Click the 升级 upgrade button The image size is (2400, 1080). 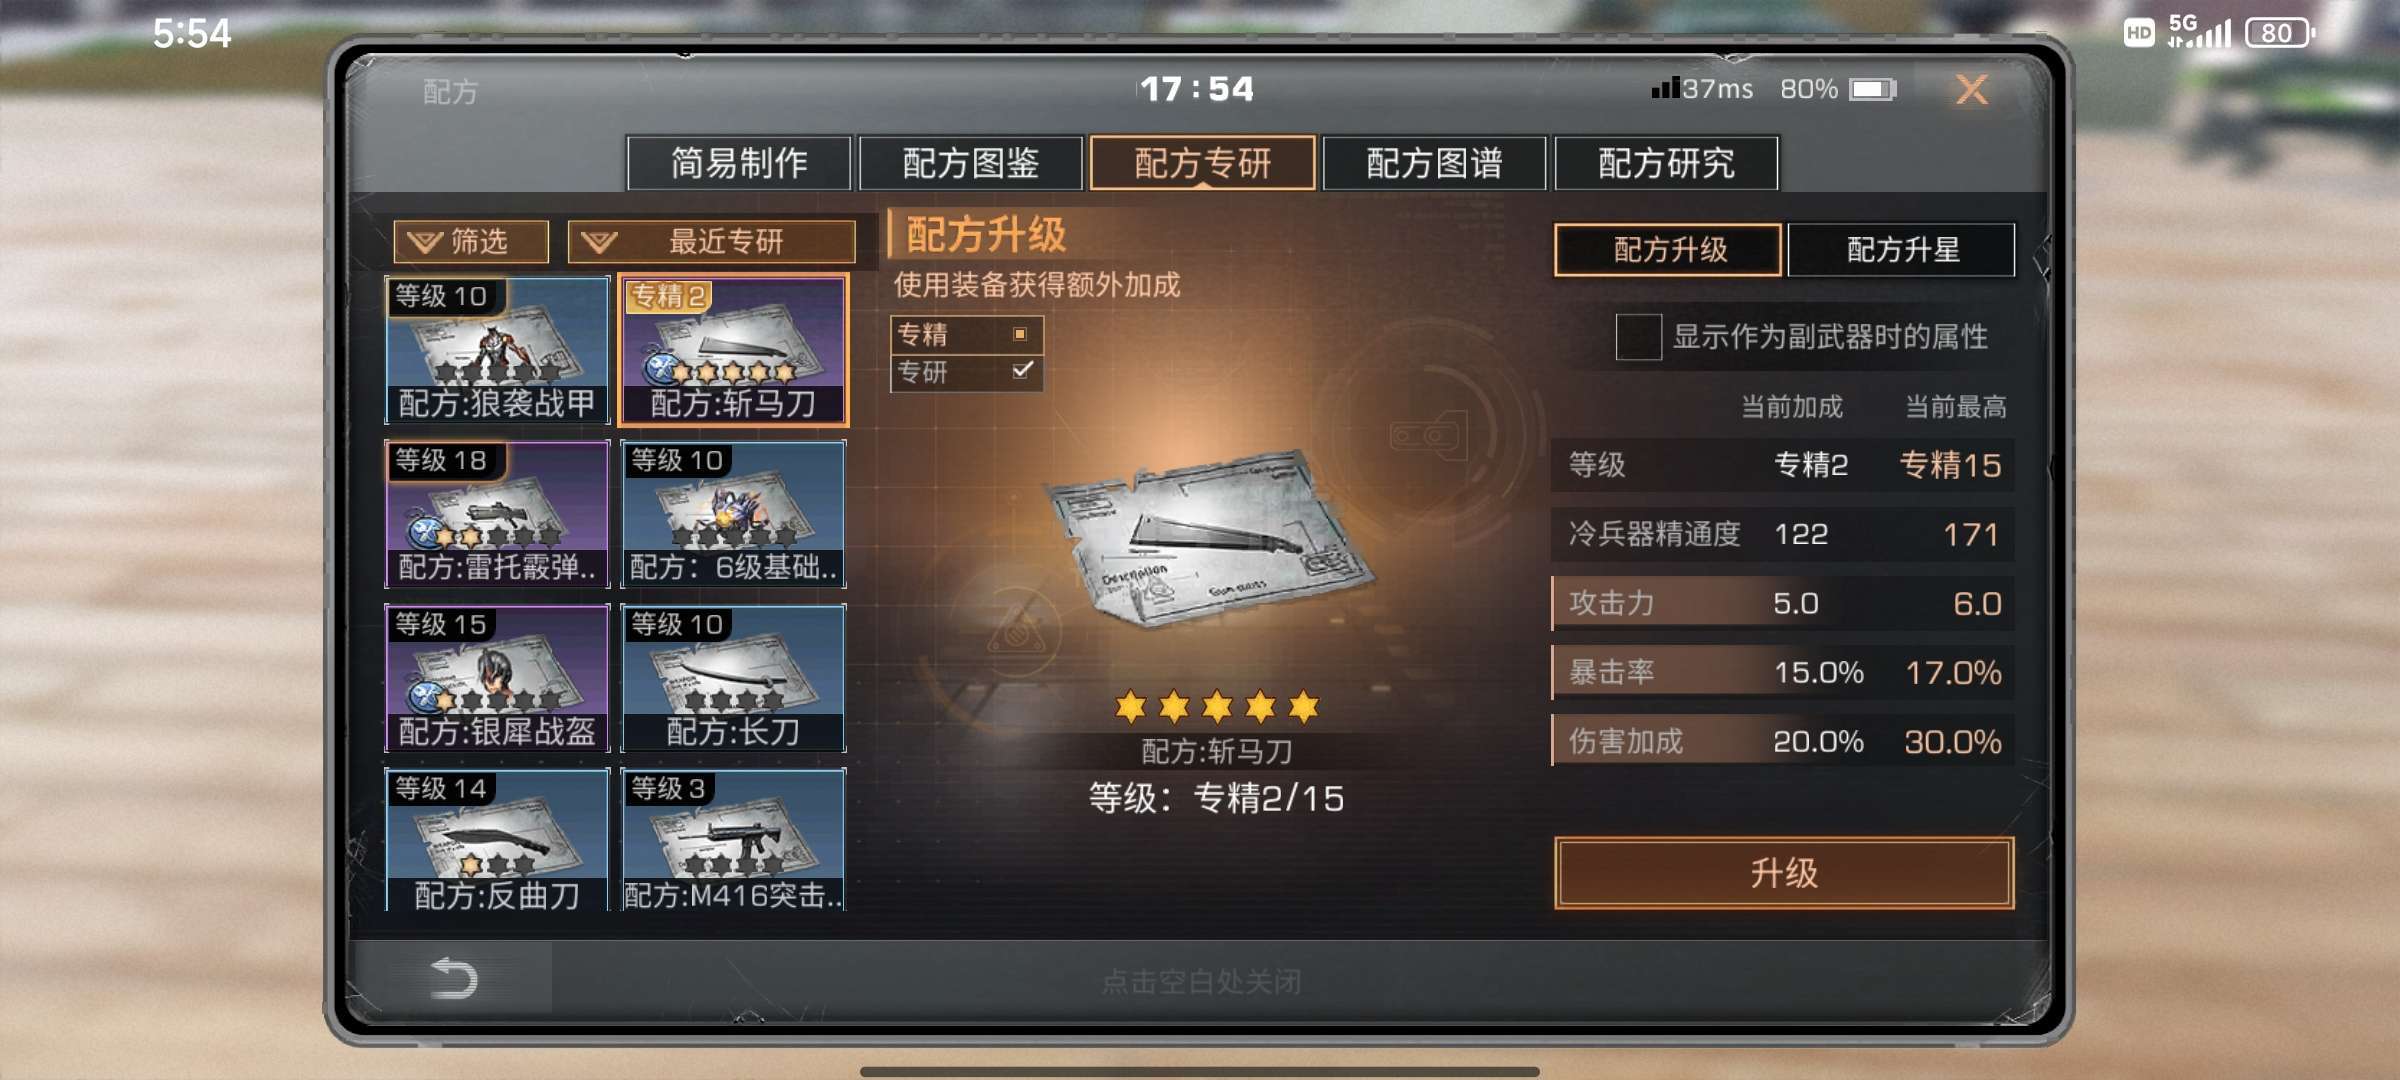1784,873
